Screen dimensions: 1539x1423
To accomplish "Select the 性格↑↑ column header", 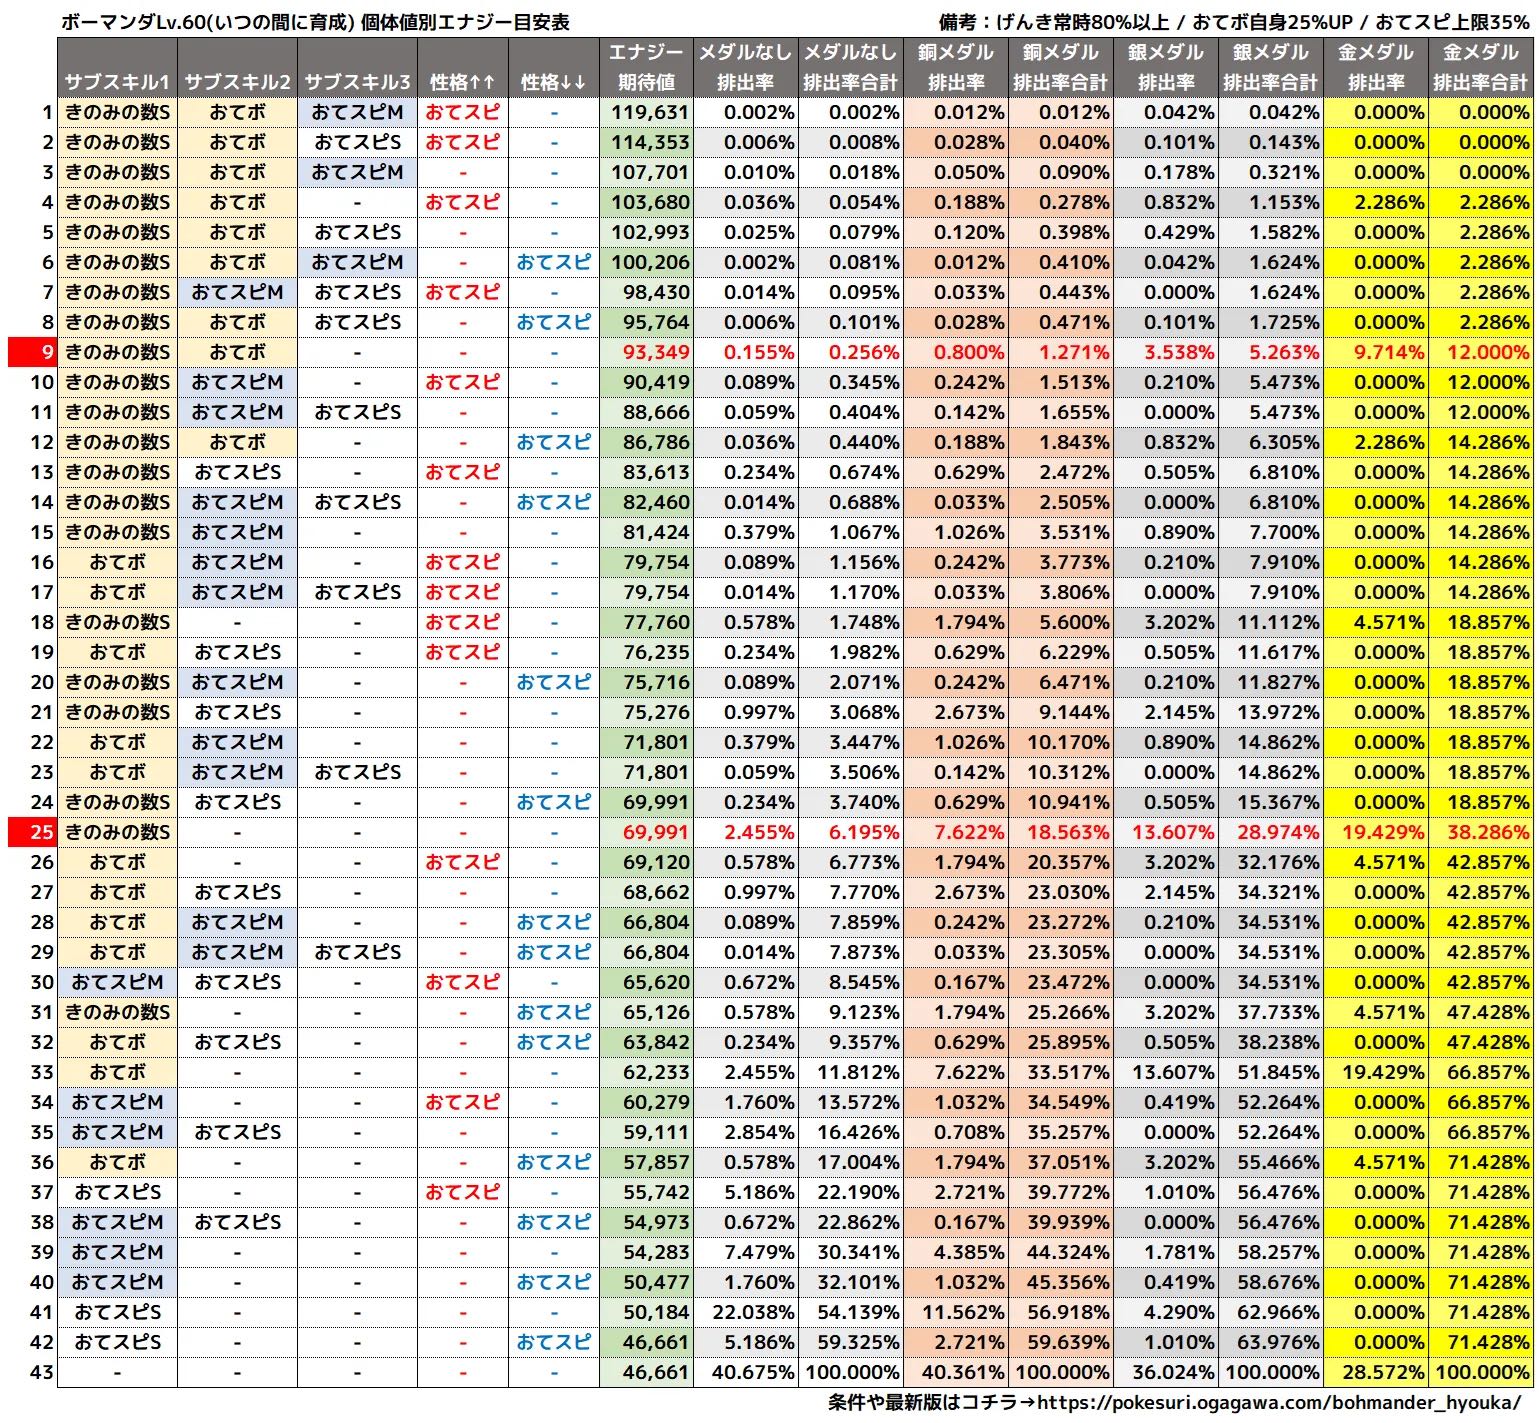I will 462,82.
